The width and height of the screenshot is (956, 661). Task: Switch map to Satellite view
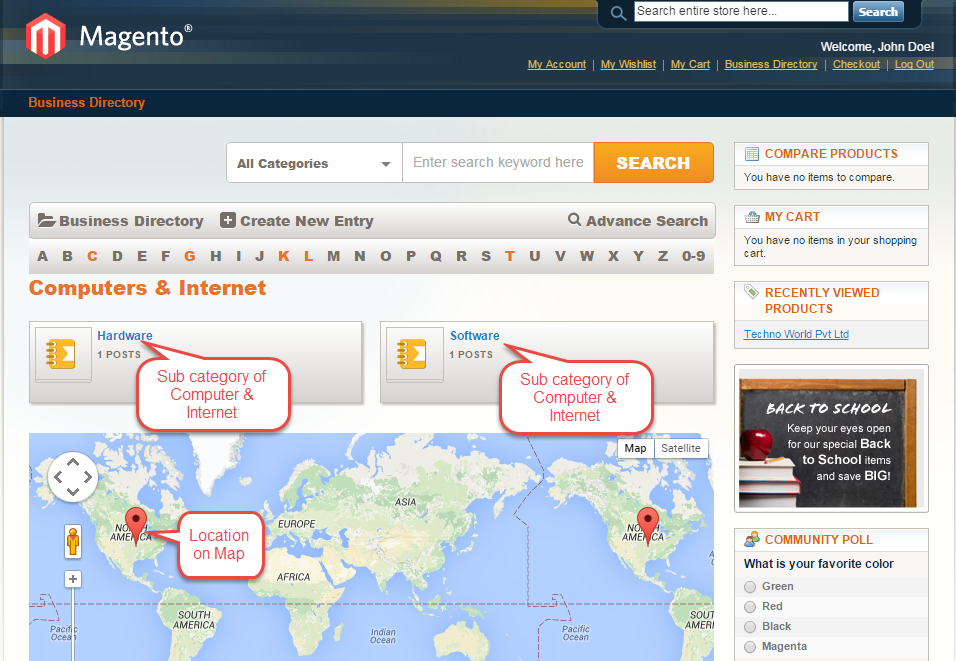(680, 448)
